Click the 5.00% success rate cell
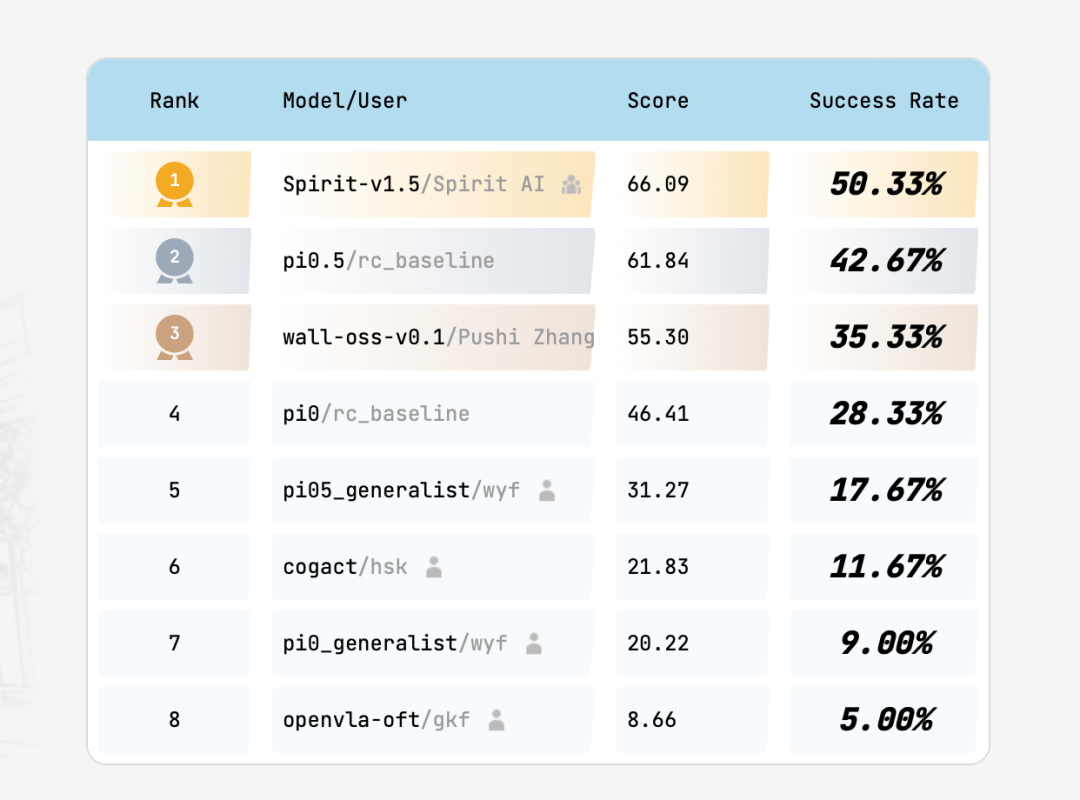 click(x=885, y=720)
